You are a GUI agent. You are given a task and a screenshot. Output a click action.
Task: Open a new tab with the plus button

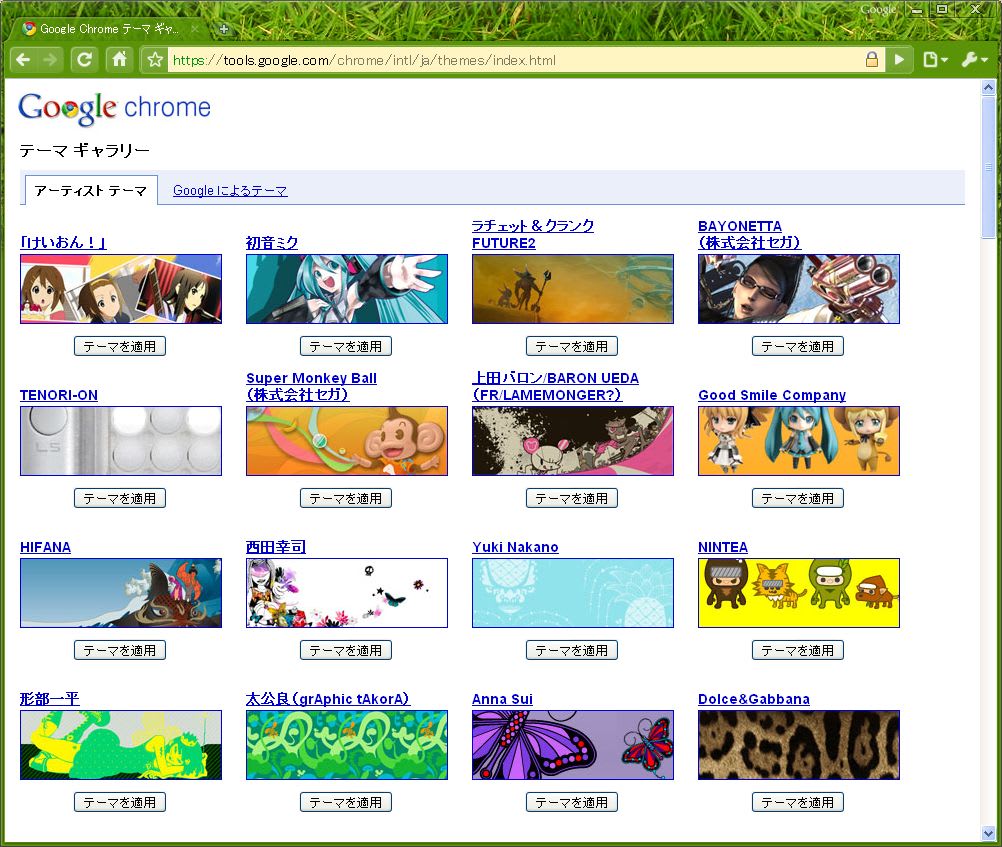click(x=223, y=29)
